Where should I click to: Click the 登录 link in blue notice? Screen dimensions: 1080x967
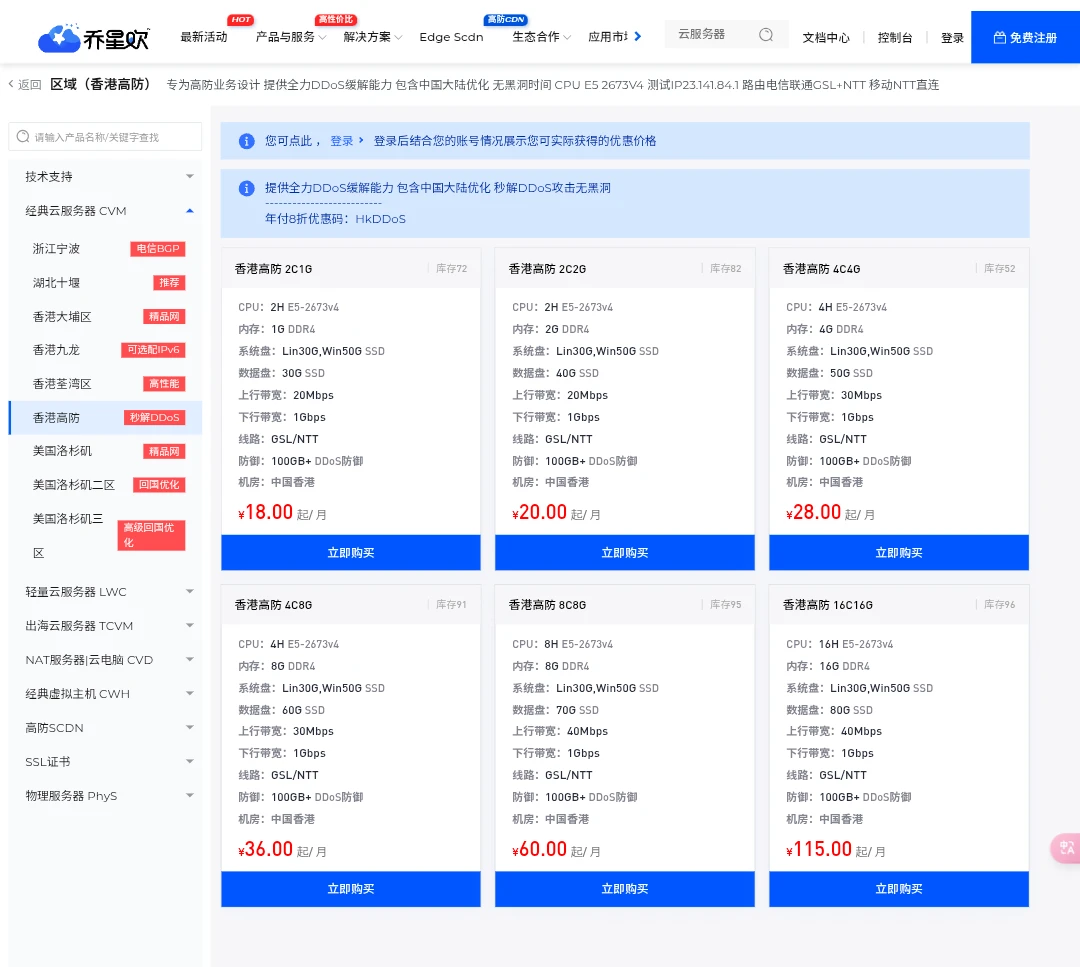click(x=342, y=141)
